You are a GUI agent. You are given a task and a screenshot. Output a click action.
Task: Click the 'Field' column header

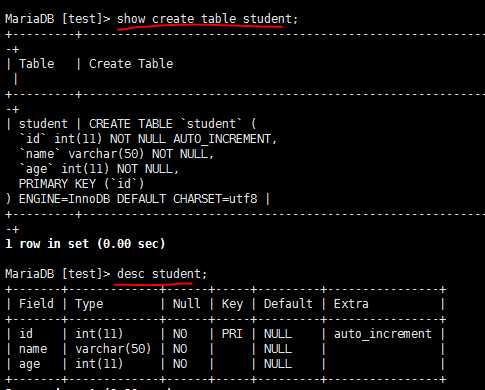tap(36, 304)
